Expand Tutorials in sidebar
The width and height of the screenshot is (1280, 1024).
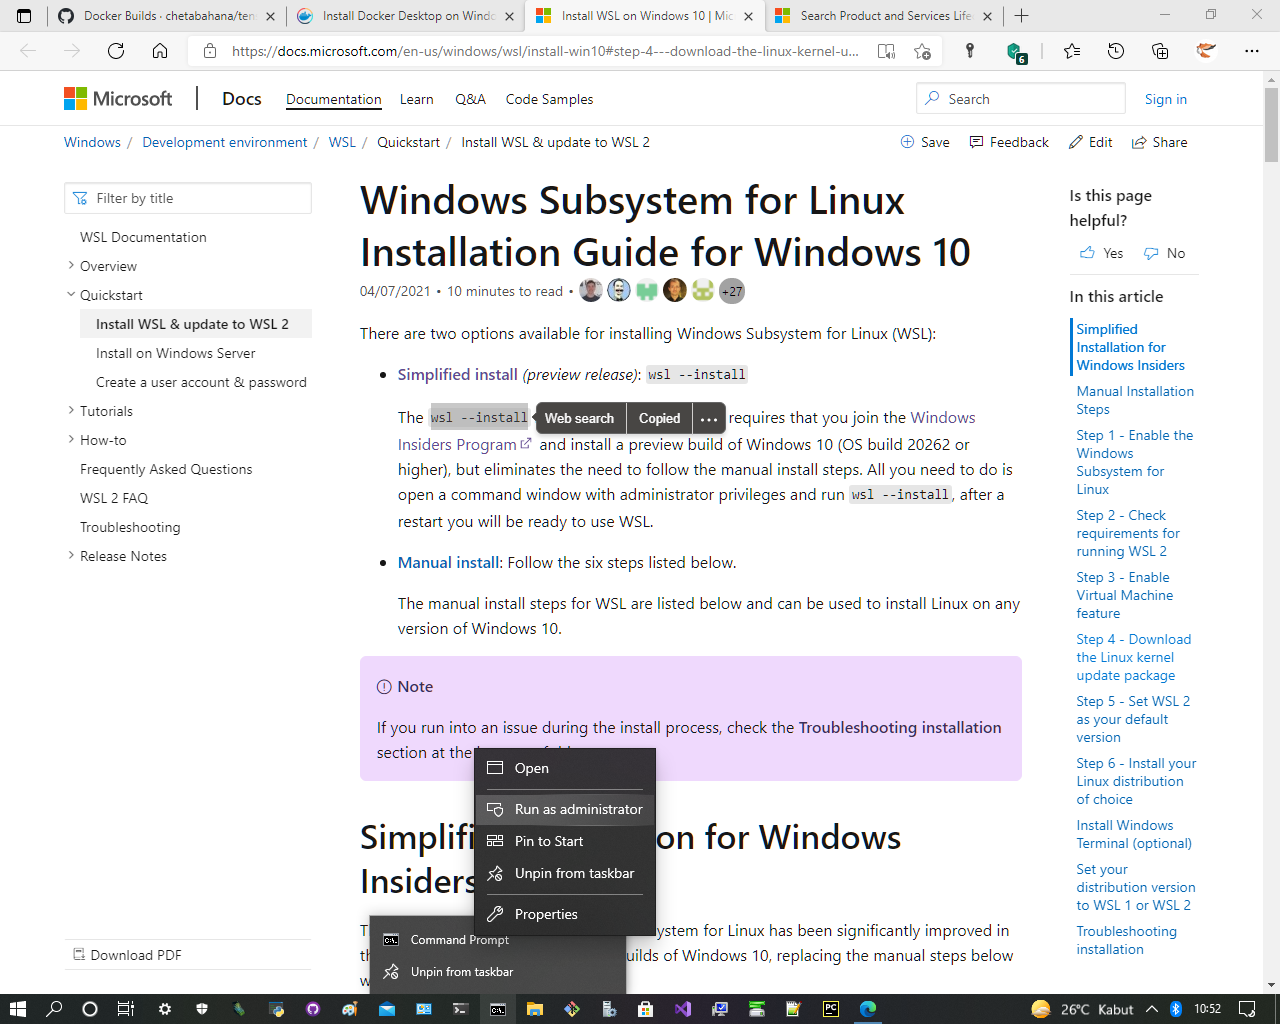pyautogui.click(x=71, y=411)
